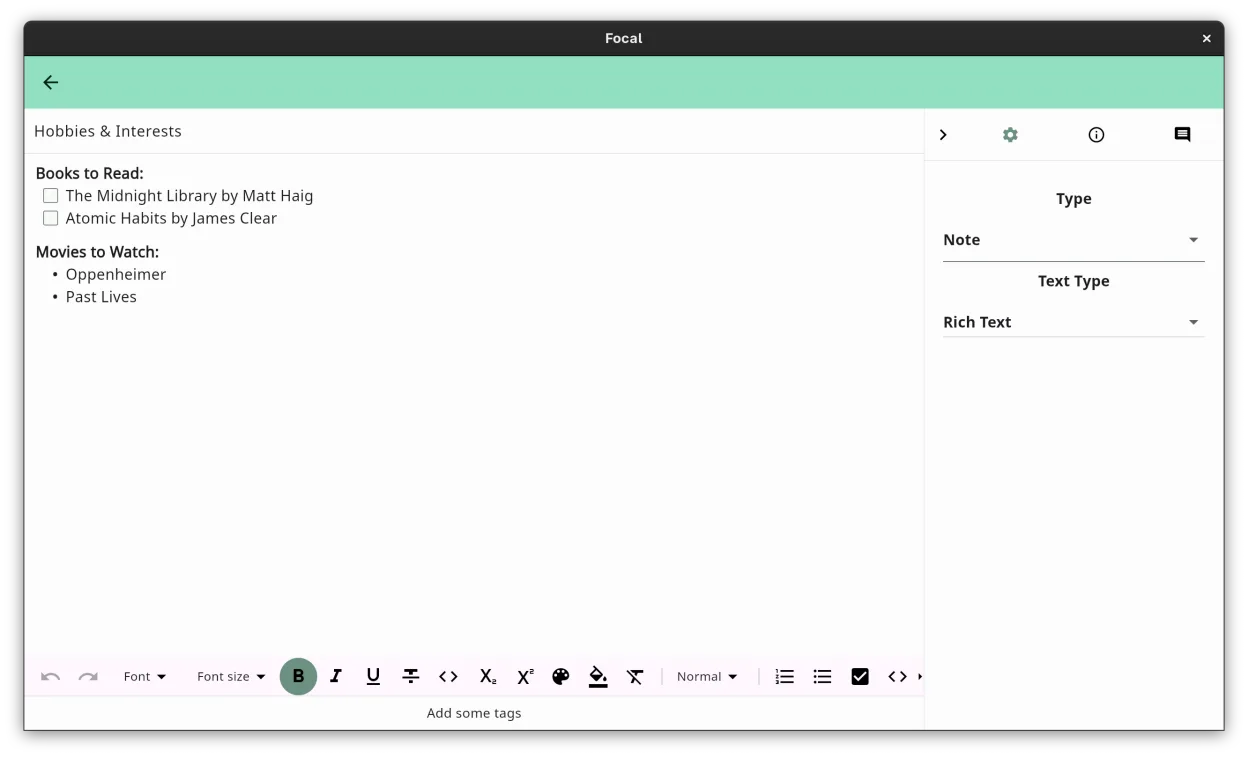The width and height of the screenshot is (1248, 757).
Task: Insert a bulleted list
Action: (x=822, y=677)
